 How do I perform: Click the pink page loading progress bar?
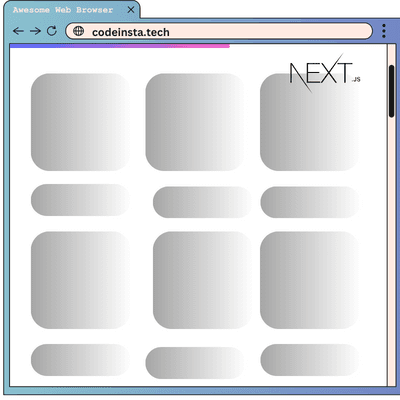pyautogui.click(x=120, y=46)
